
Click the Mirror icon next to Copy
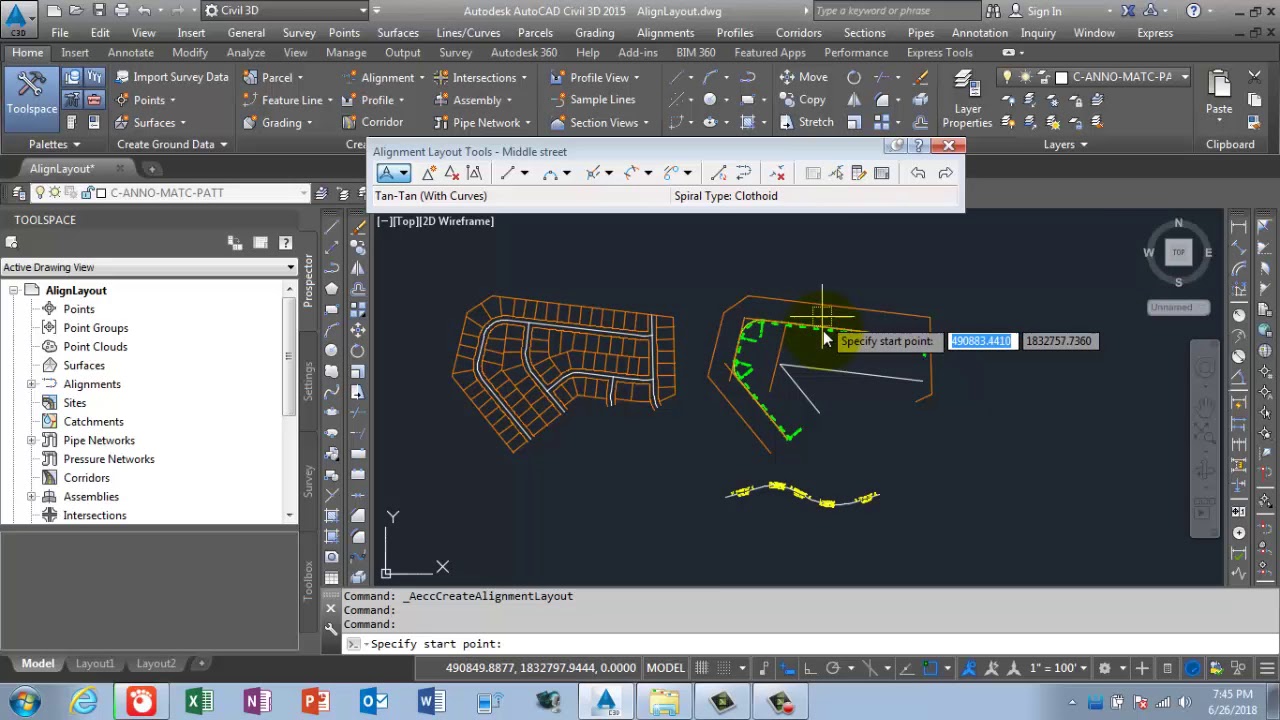[x=854, y=100]
